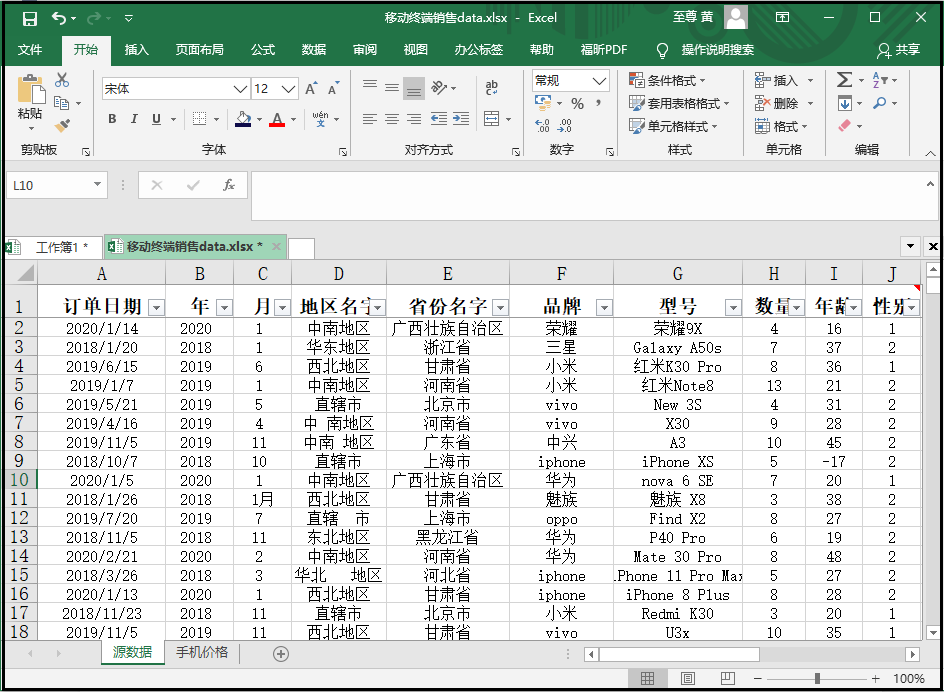Open filter dropdown for 订单日期 column
The height and width of the screenshot is (692, 944).
(157, 308)
